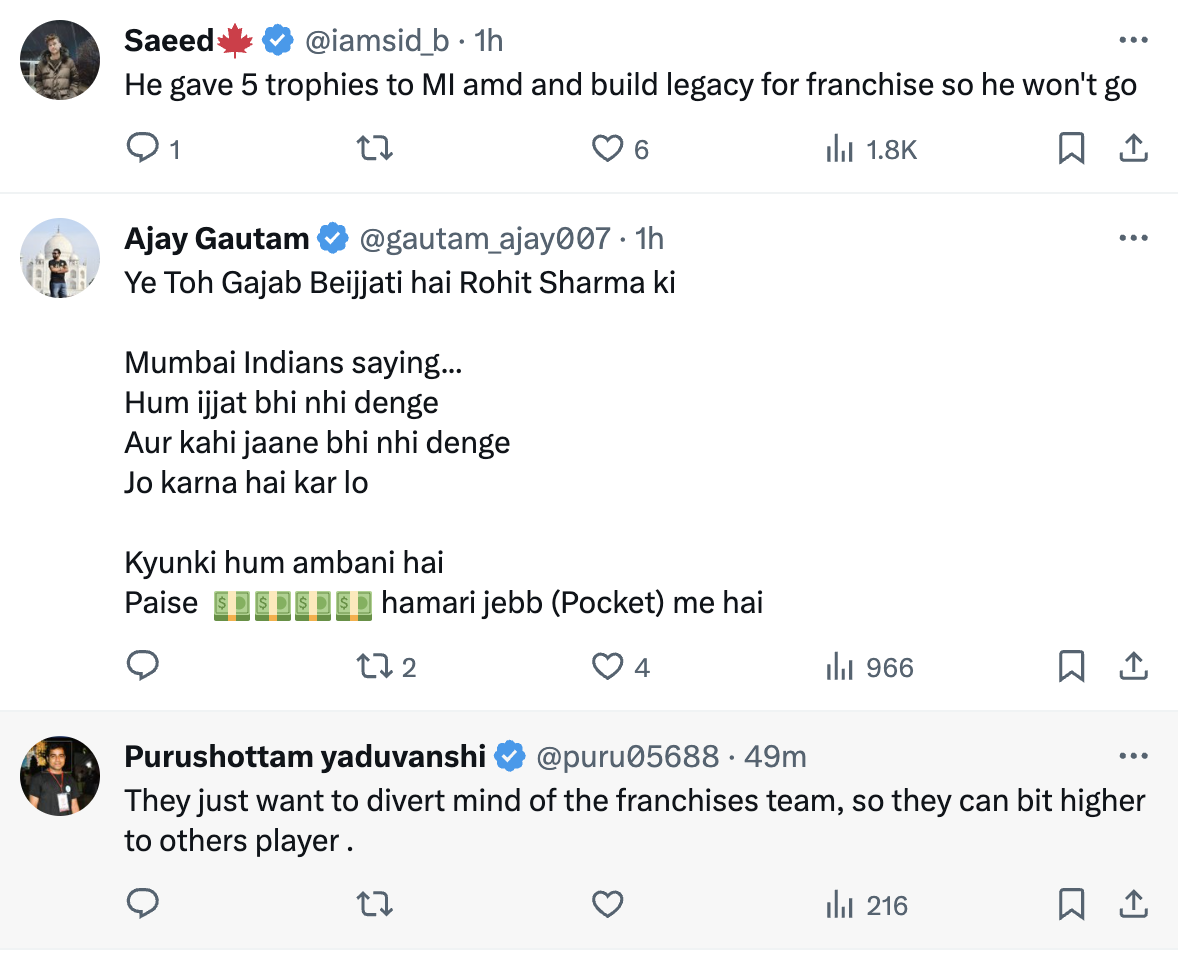Share Ajay Gautam's tweet

click(x=1132, y=666)
